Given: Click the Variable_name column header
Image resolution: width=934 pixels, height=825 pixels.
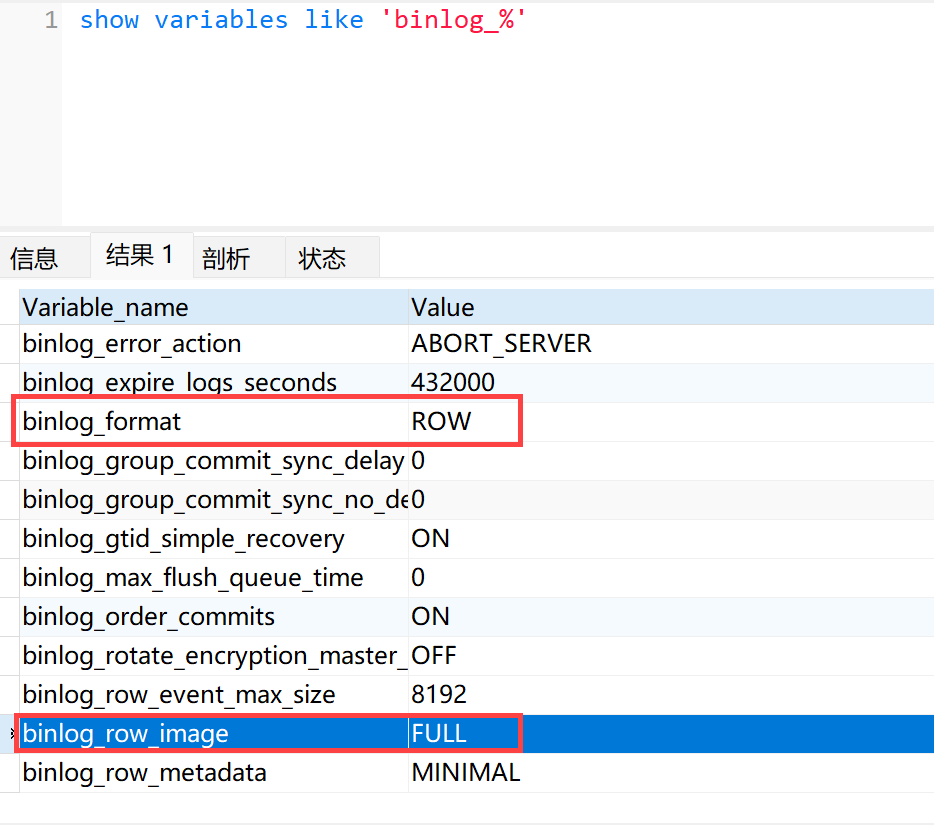Looking at the screenshot, I should point(214,307).
